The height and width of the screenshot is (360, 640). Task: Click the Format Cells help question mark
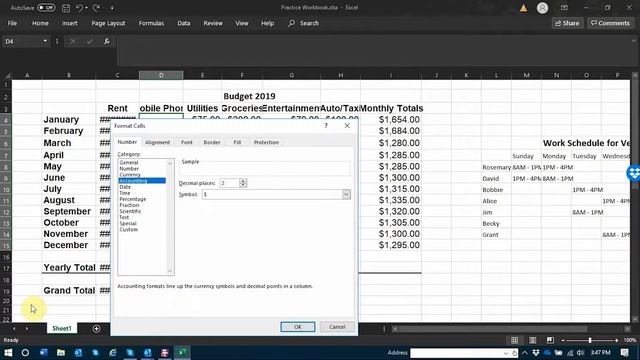pyautogui.click(x=326, y=126)
